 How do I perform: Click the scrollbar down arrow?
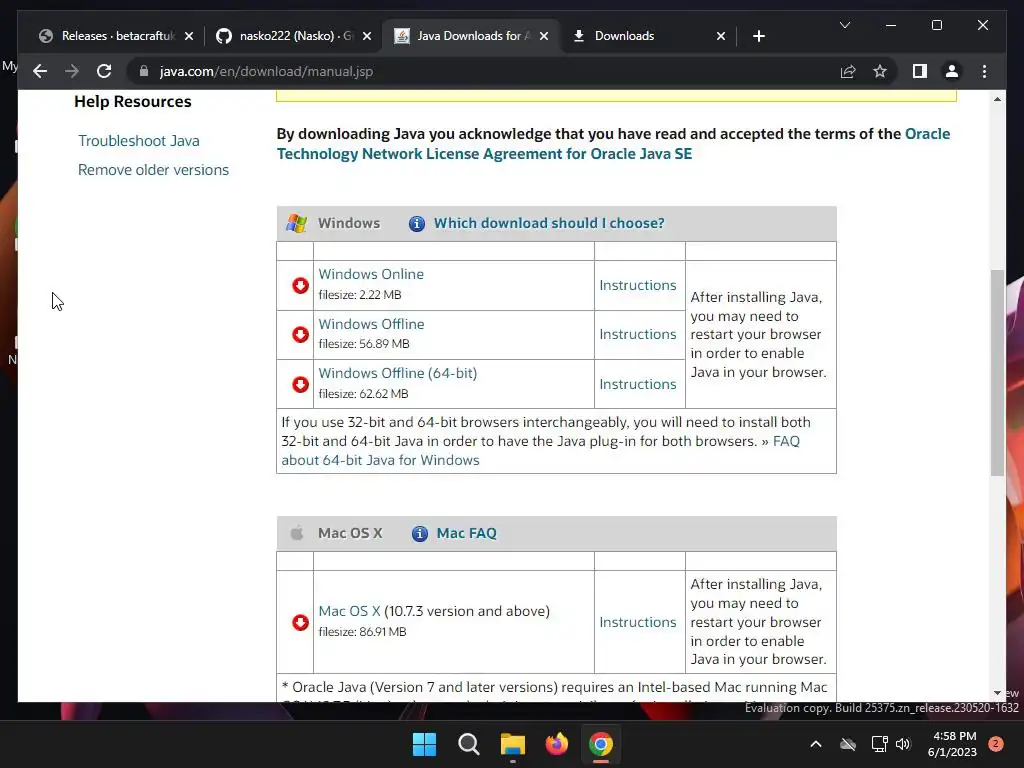pyautogui.click(x=997, y=693)
